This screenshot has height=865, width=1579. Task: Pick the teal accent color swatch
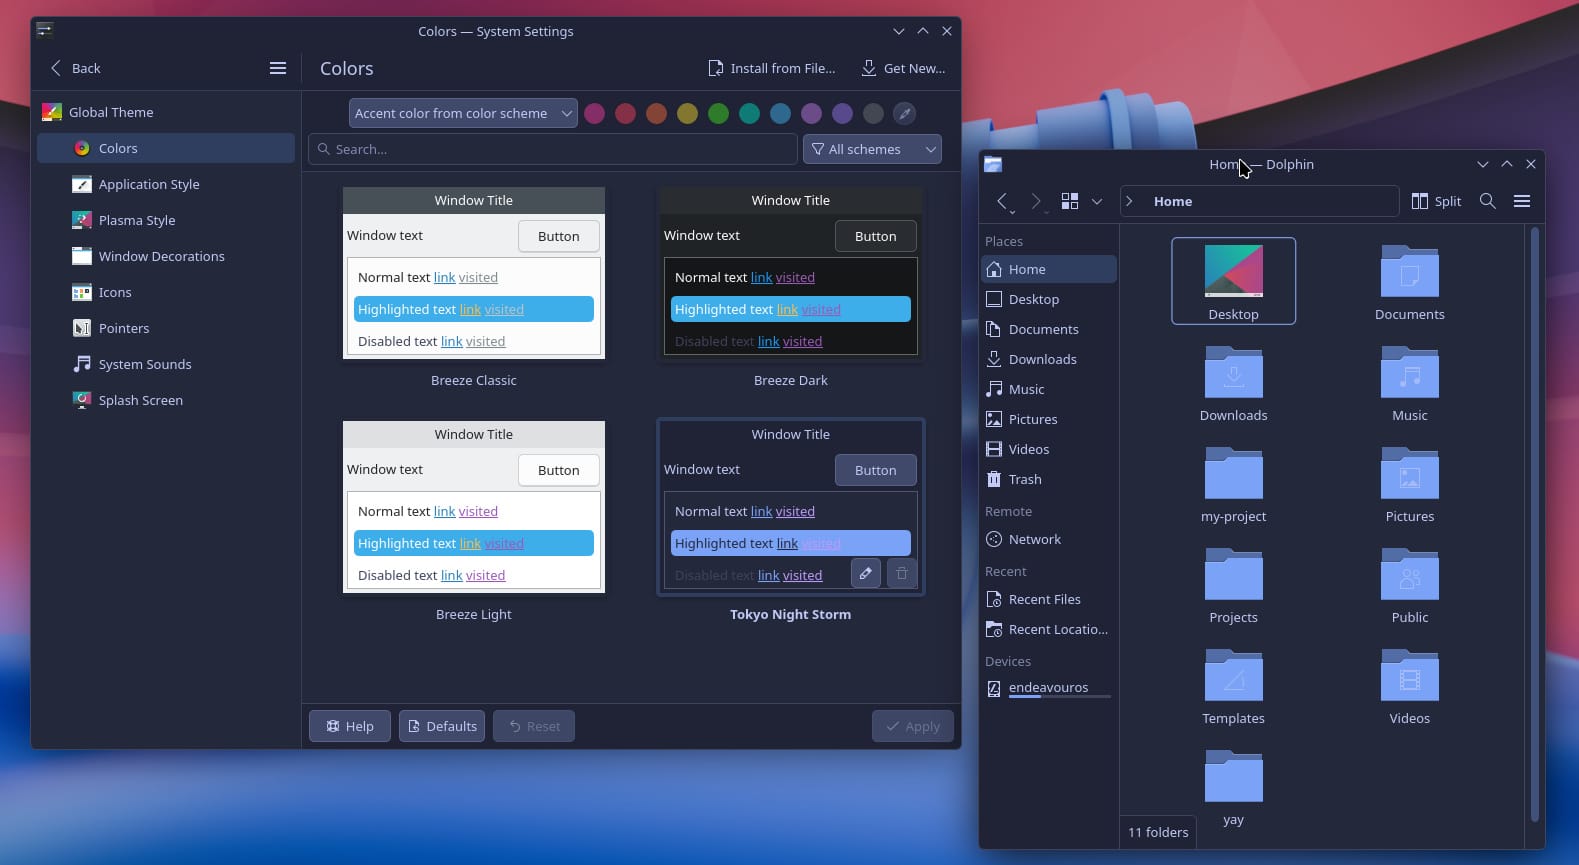pos(749,113)
